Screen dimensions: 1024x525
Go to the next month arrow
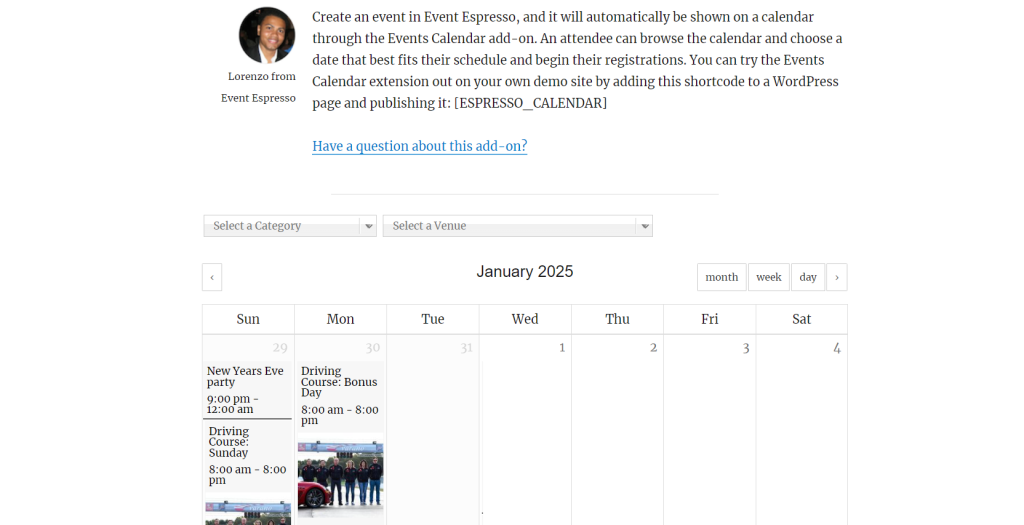(836, 277)
